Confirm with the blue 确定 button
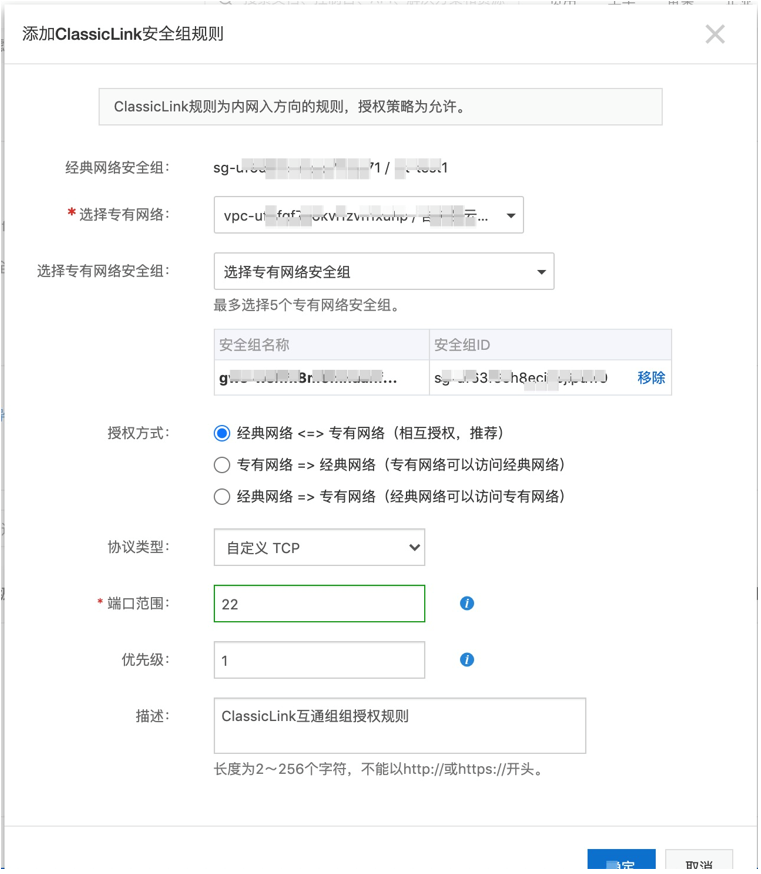761x874 pixels. coord(621,862)
